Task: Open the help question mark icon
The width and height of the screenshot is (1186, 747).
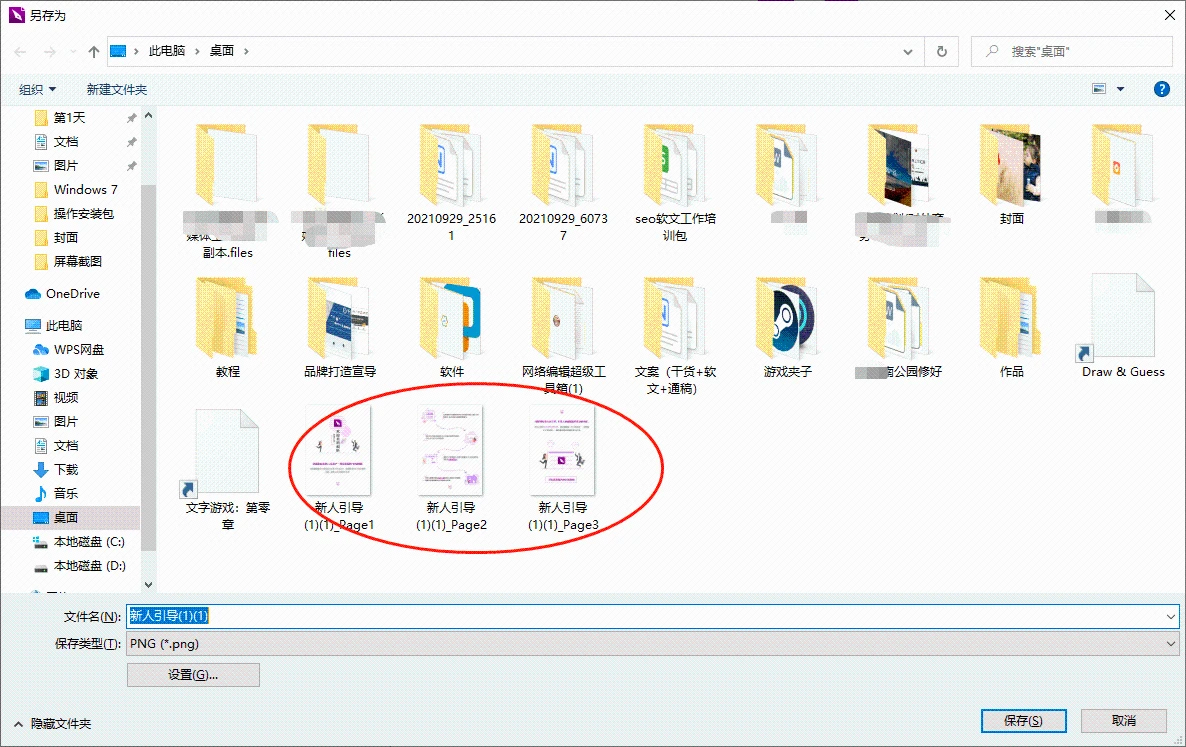Action: click(1162, 89)
